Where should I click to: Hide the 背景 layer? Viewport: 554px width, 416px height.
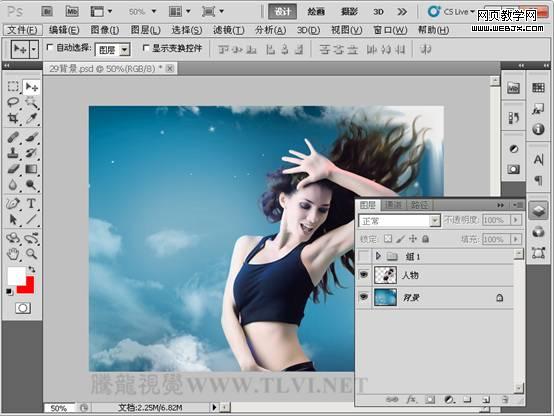(x=364, y=297)
